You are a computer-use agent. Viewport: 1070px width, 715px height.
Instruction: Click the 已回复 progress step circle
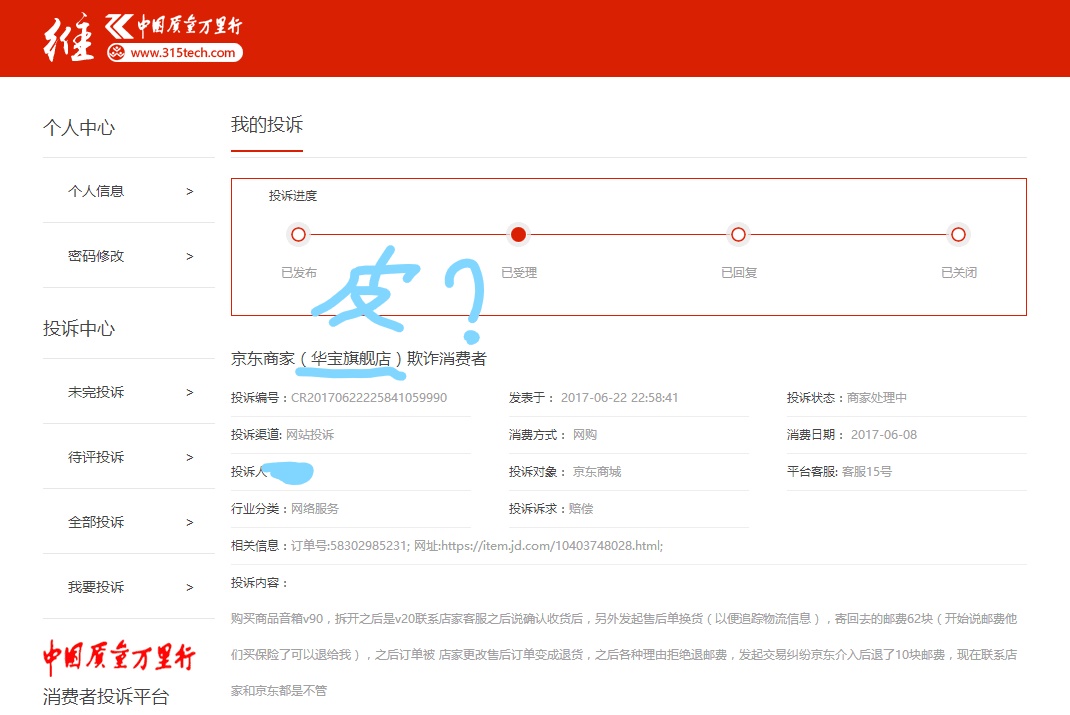[738, 235]
